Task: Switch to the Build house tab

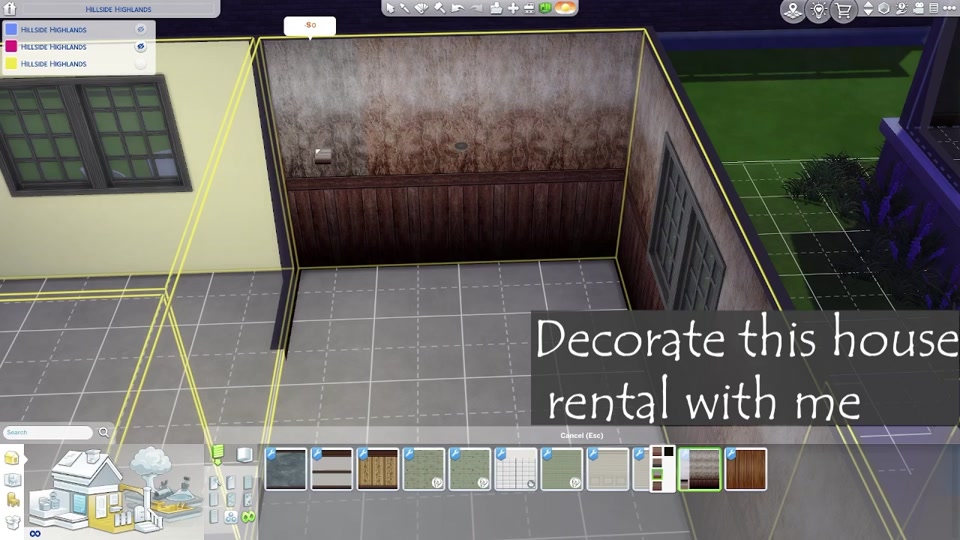Action: [12, 458]
